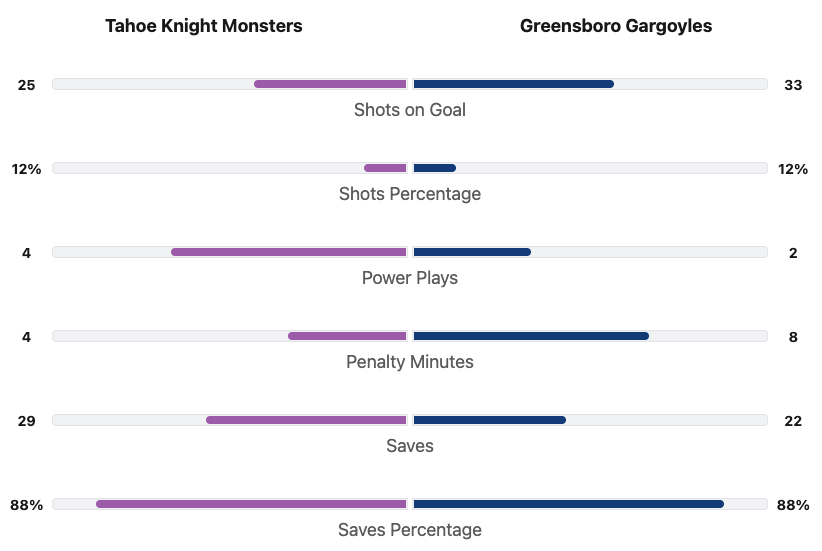The height and width of the screenshot is (551, 822).
Task: Click the blue Penalty Minutes bar
Action: tap(531, 336)
